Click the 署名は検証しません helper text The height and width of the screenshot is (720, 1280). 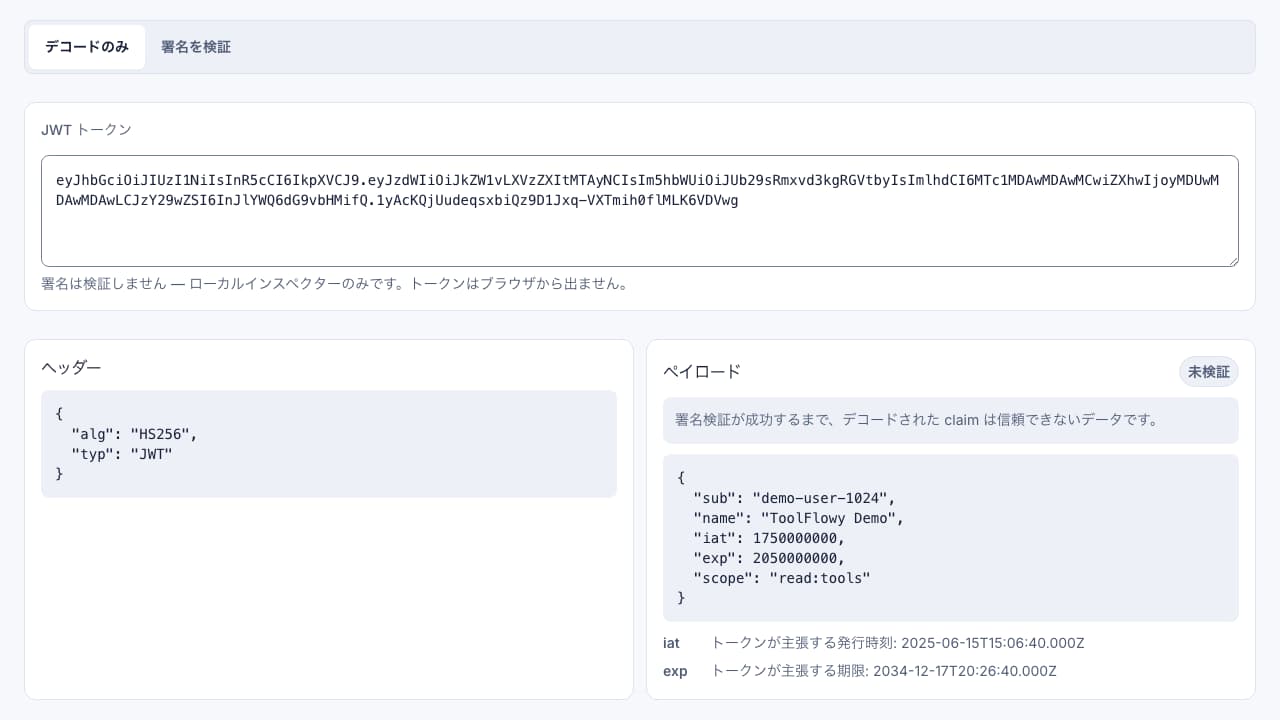click(x=334, y=284)
